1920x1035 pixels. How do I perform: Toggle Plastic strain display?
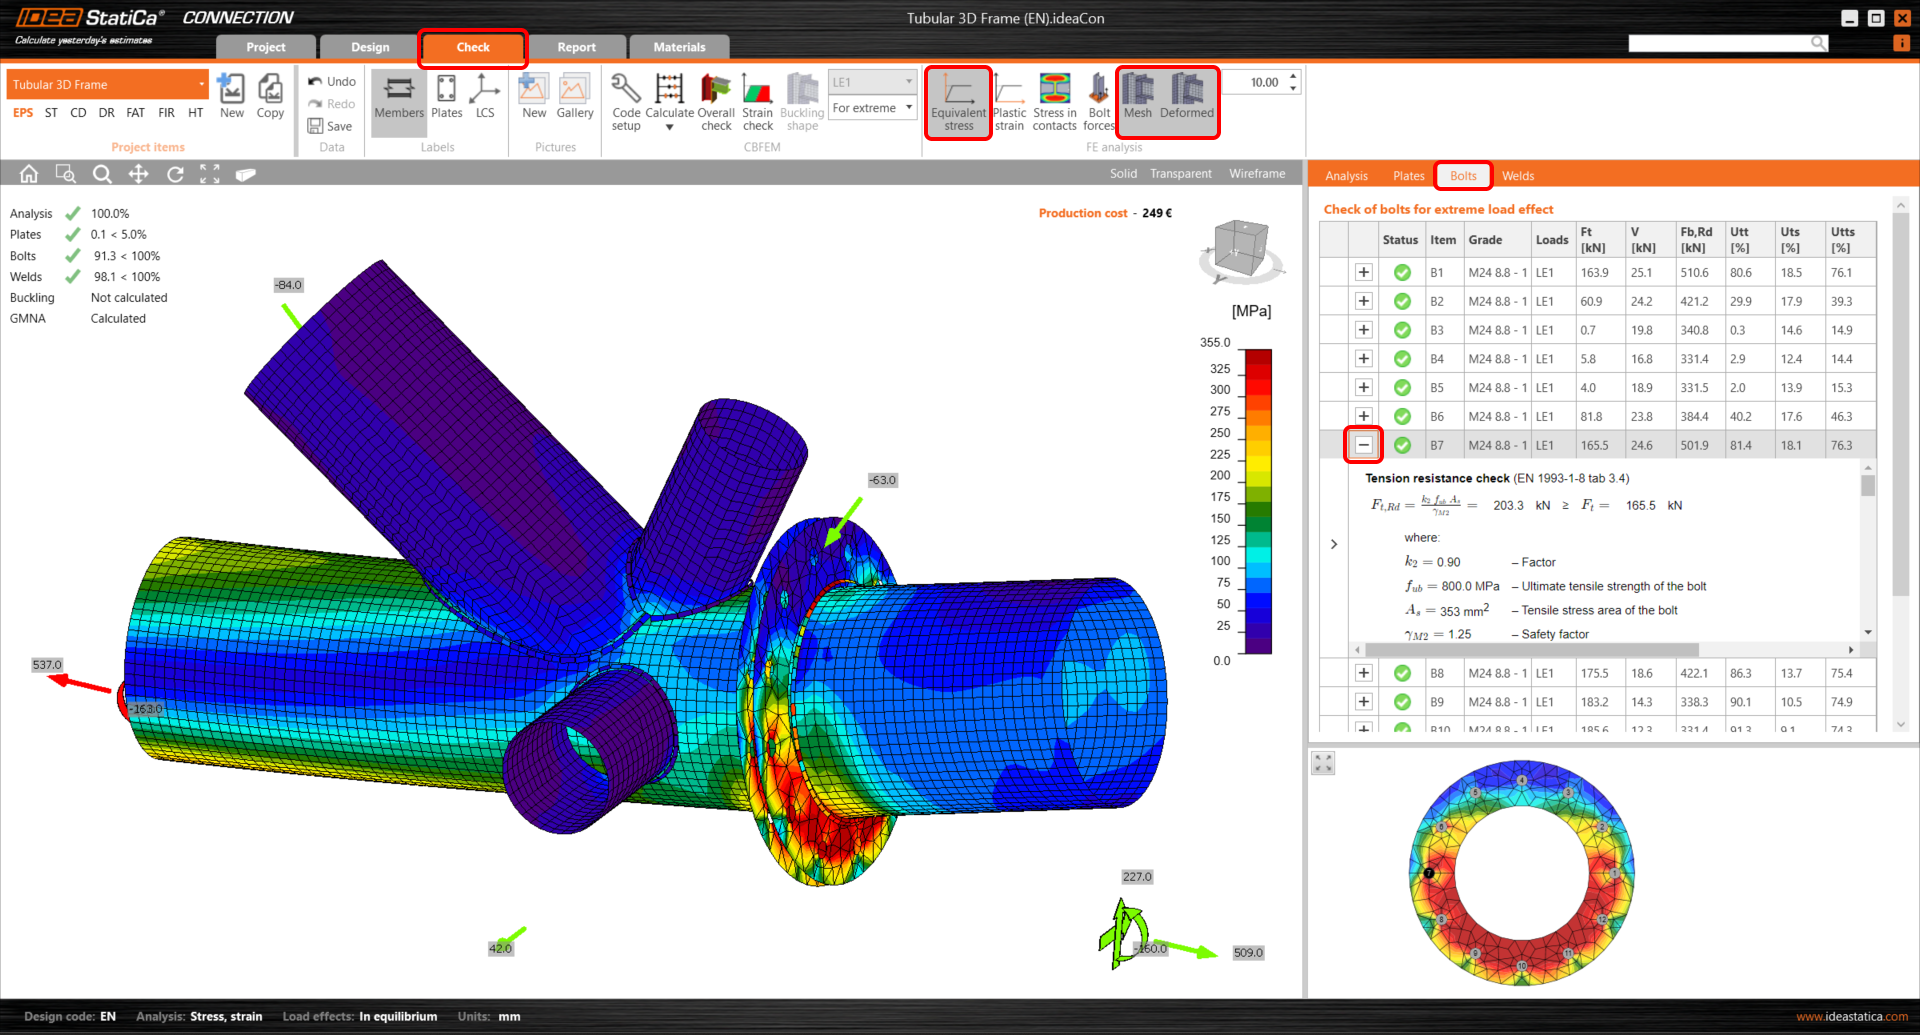click(x=1009, y=102)
